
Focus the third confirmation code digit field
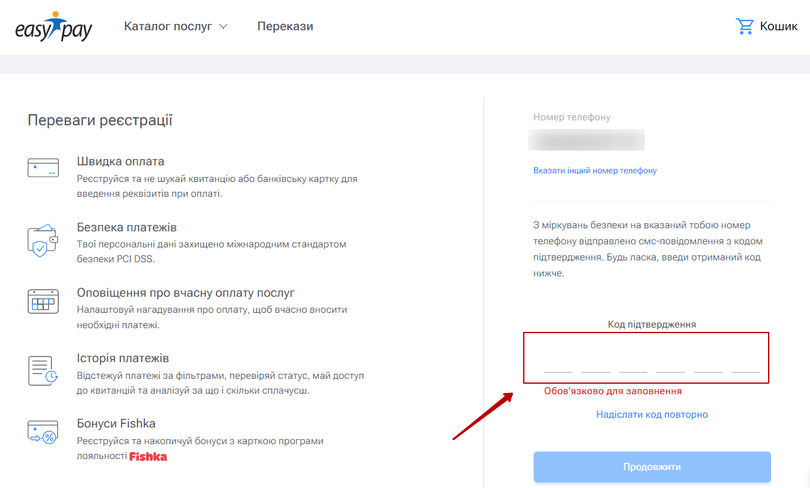(x=633, y=361)
